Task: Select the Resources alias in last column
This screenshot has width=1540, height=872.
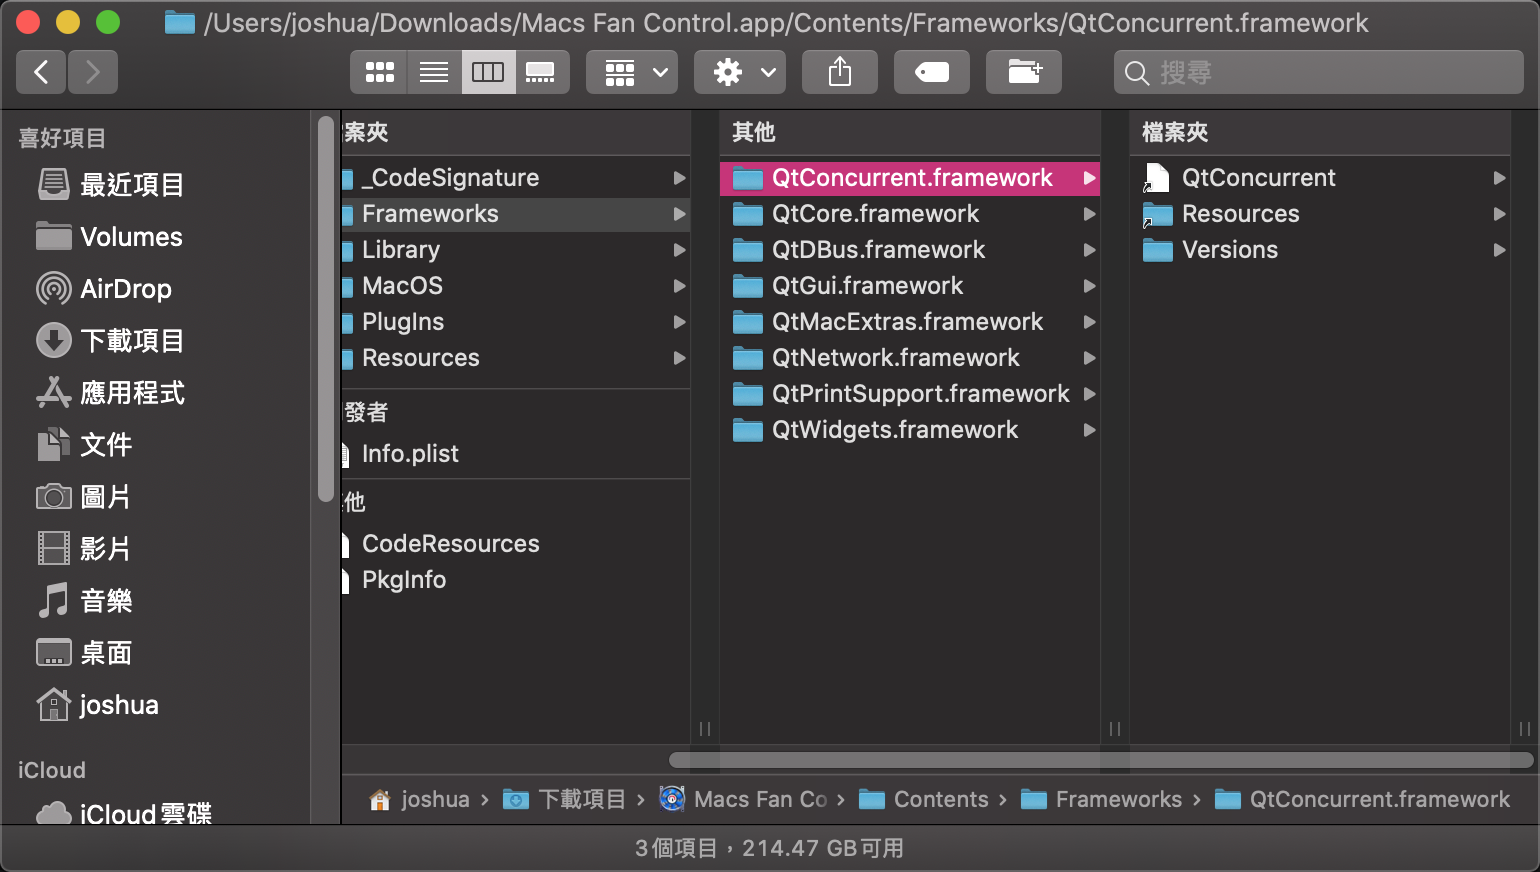Action: pos(1320,214)
